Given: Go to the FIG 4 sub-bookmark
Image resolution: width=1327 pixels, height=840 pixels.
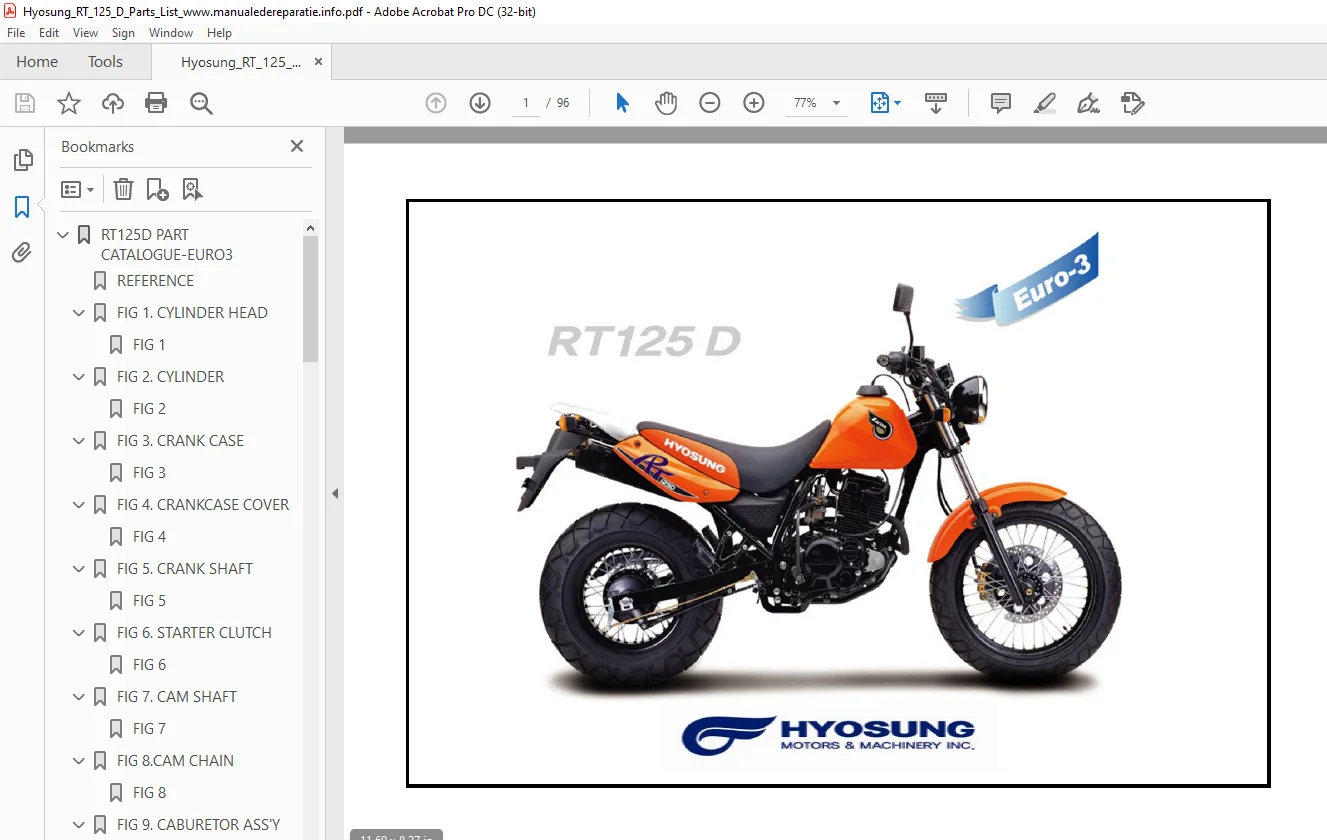Looking at the screenshot, I should point(149,537).
